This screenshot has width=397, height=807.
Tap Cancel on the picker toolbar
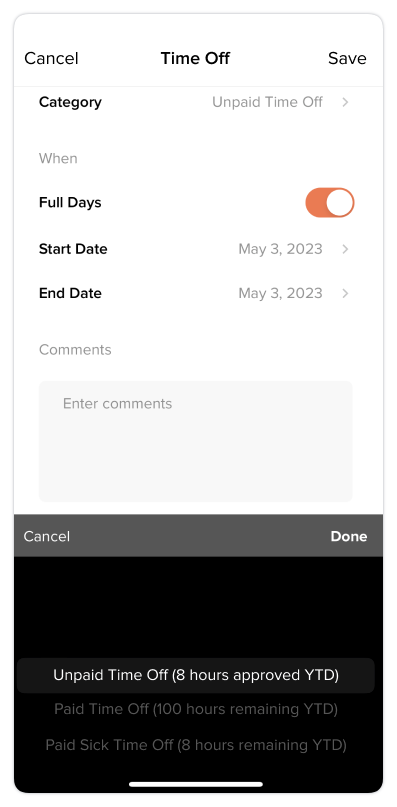click(46, 536)
